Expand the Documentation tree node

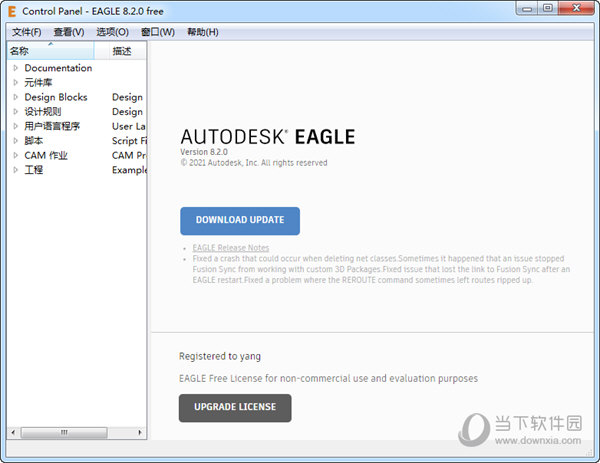pos(15,68)
